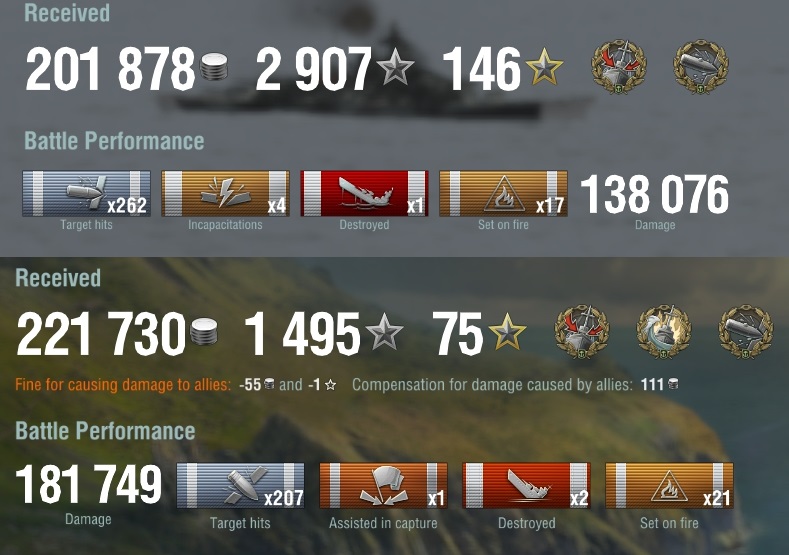Select the x17 Set on fire ribbon
This screenshot has width=789, height=555.
[503, 194]
